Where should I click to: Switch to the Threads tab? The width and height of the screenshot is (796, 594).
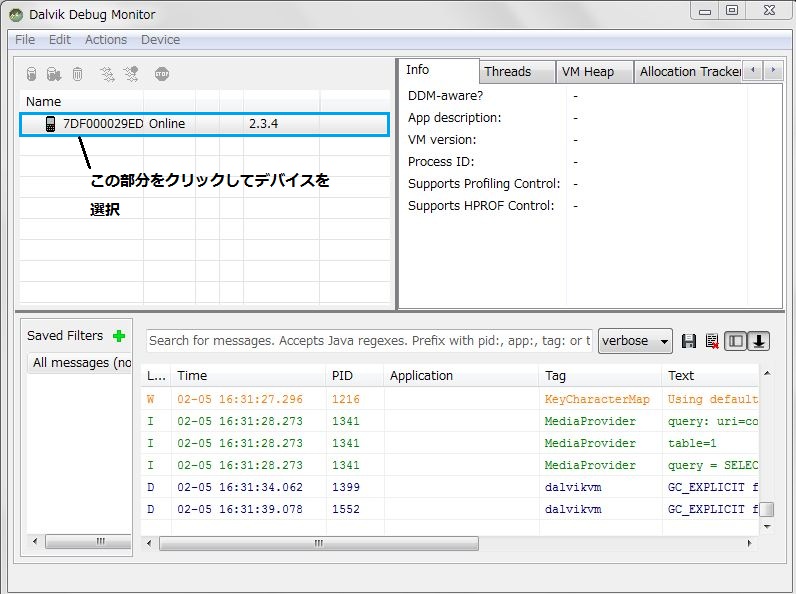(x=517, y=72)
